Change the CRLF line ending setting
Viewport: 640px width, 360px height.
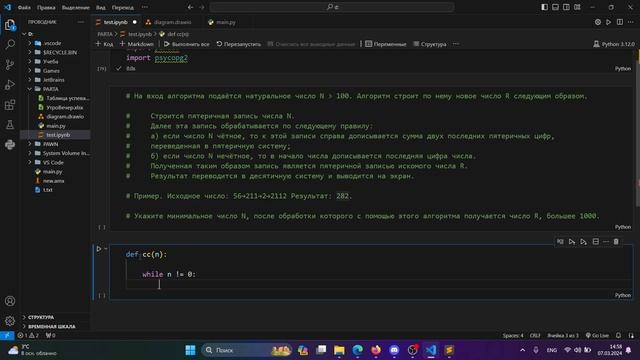click(x=535, y=336)
